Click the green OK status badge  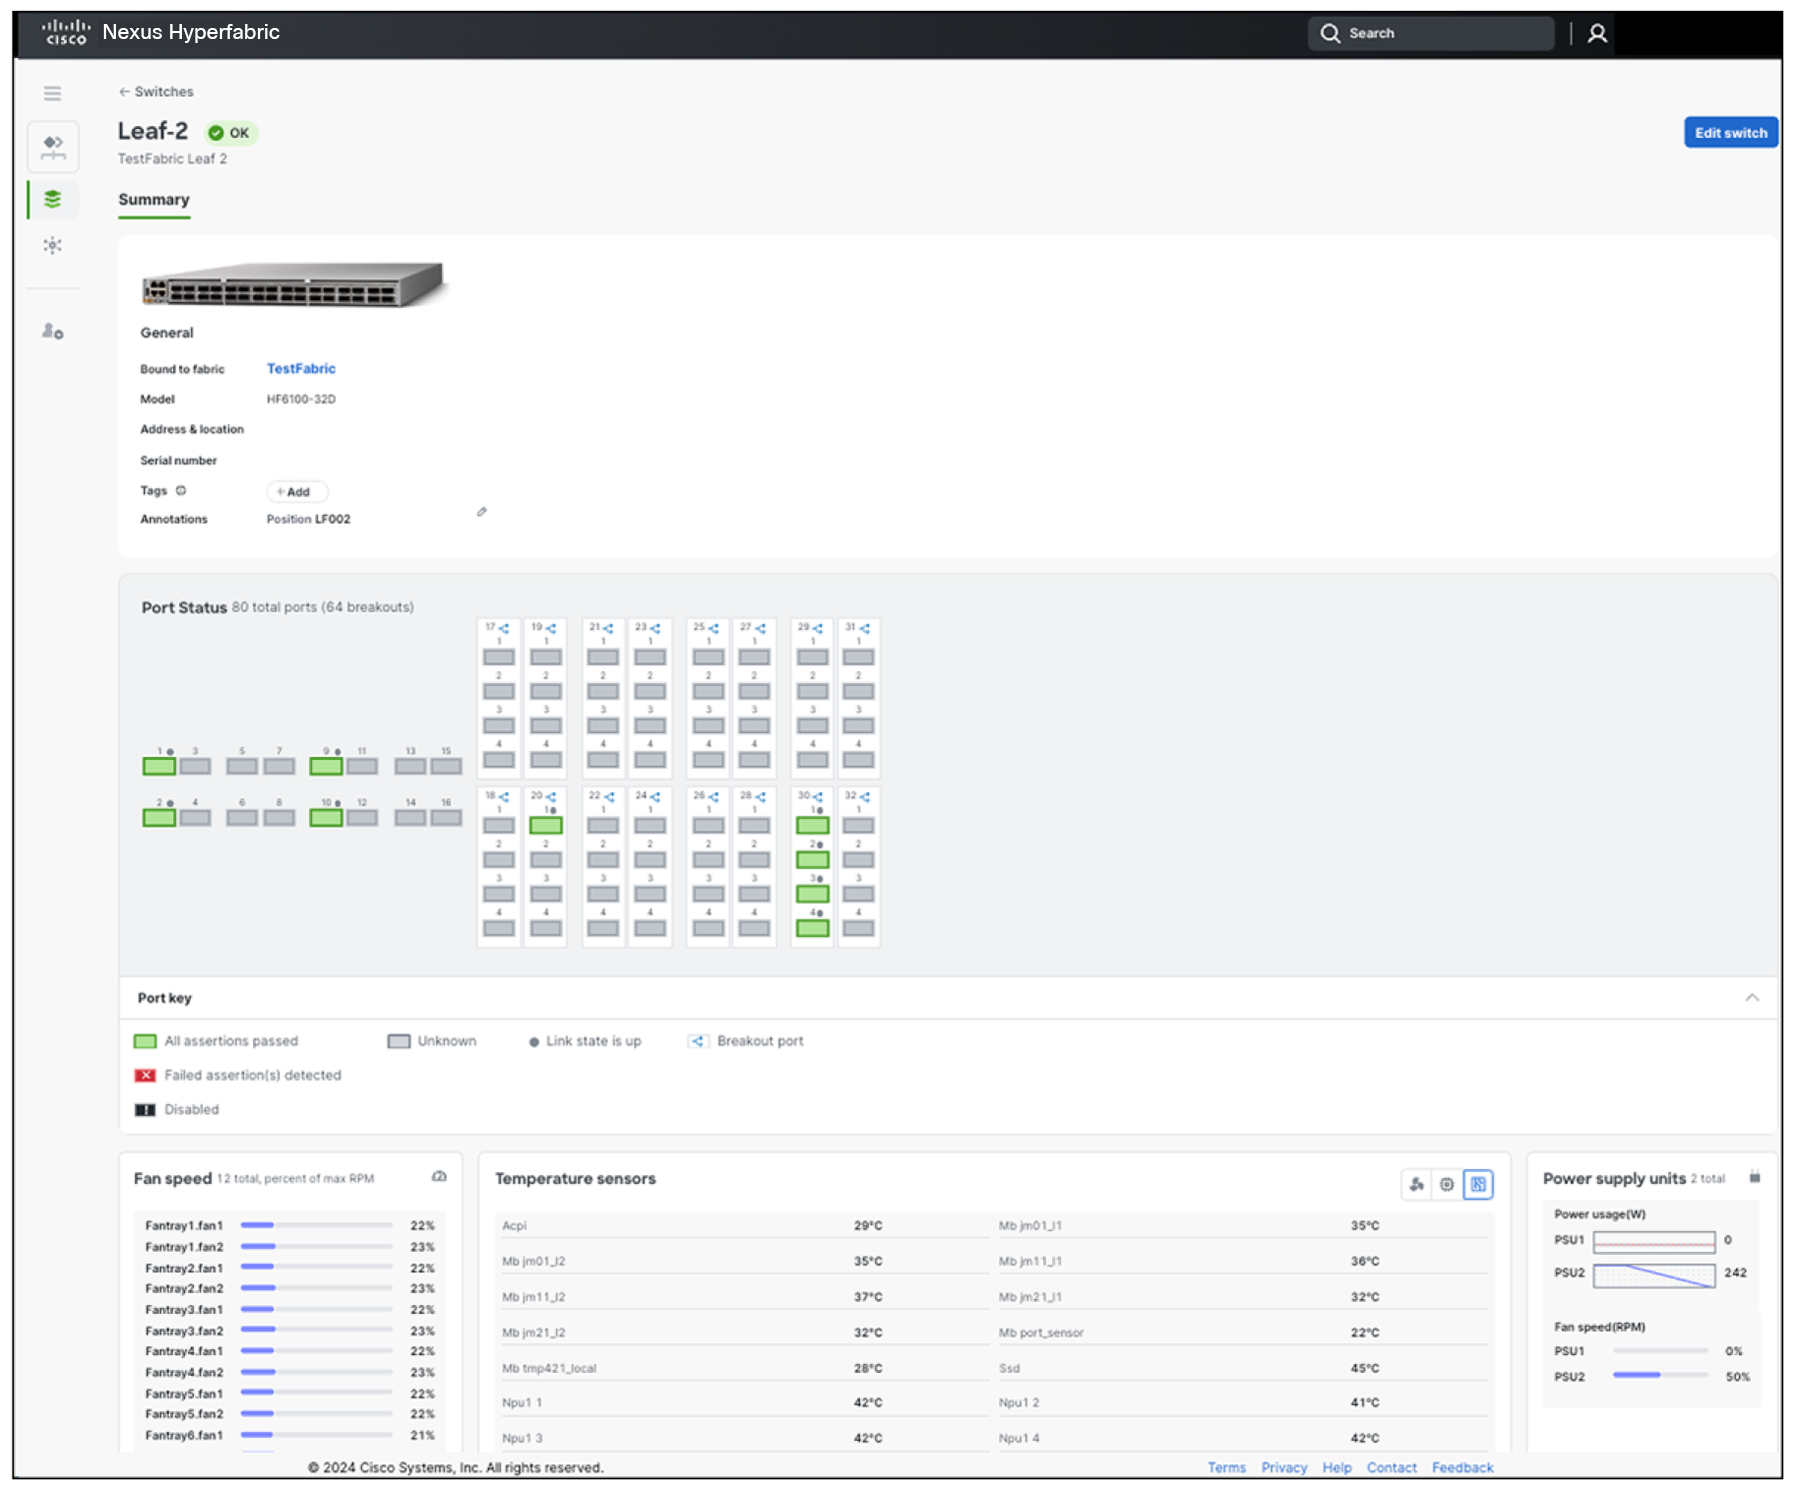230,133
